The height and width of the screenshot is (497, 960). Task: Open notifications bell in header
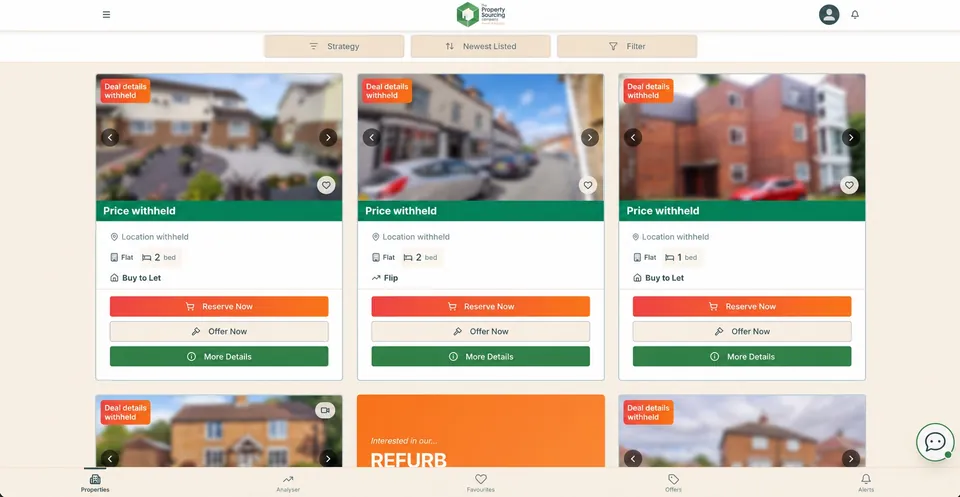(855, 15)
